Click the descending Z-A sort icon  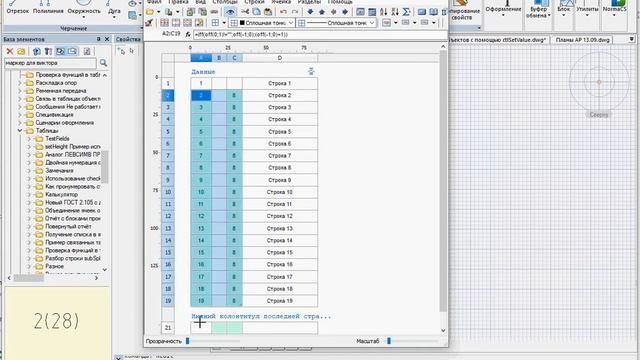(395, 12)
